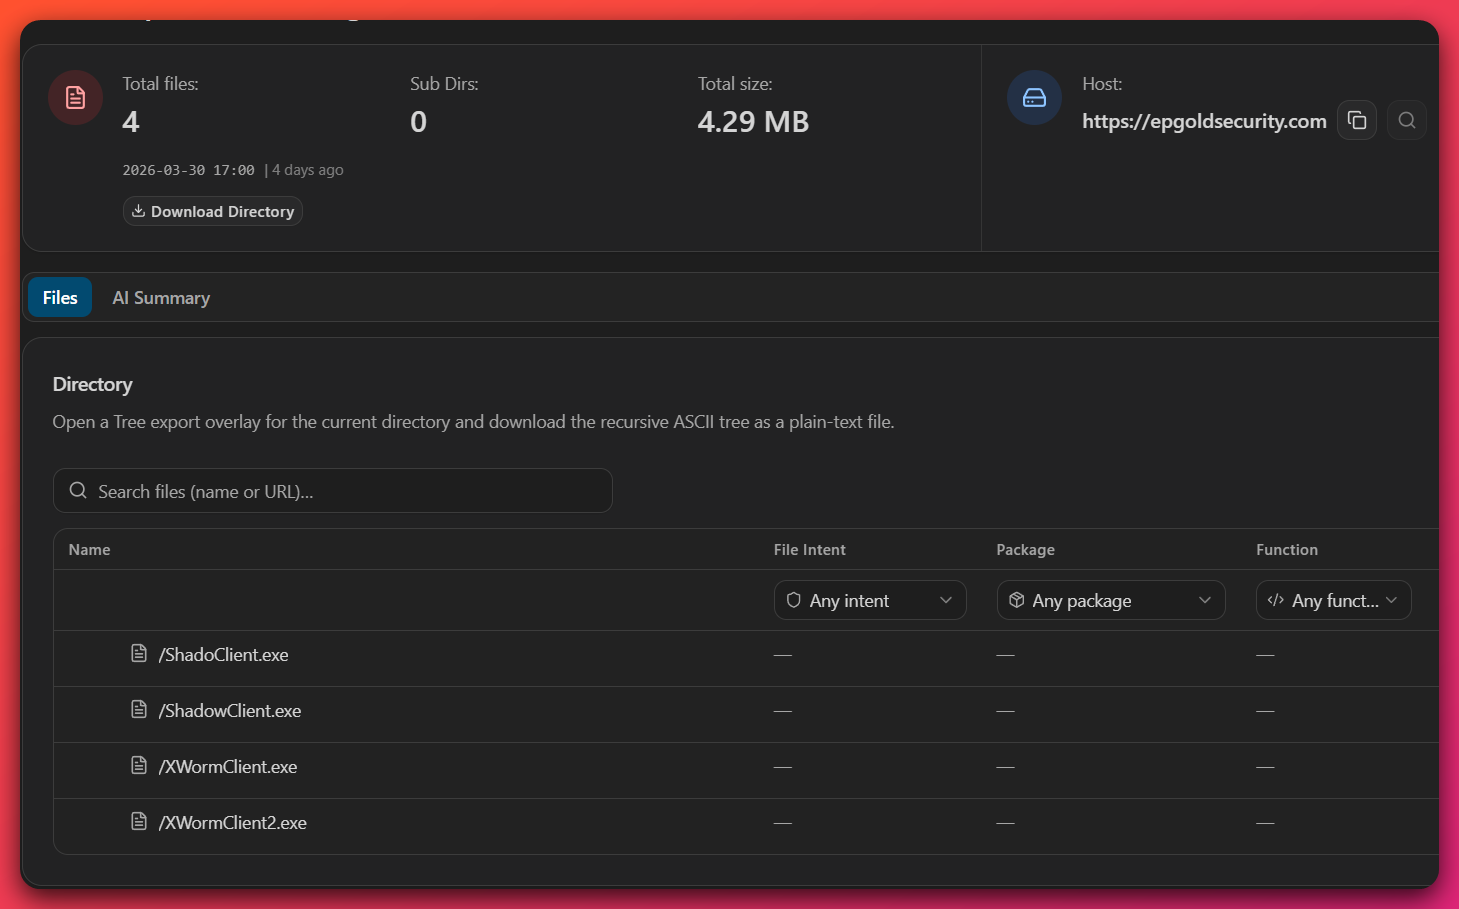Open the /ShadoClient.exe file entry
This screenshot has width=1459, height=909.
(x=224, y=655)
